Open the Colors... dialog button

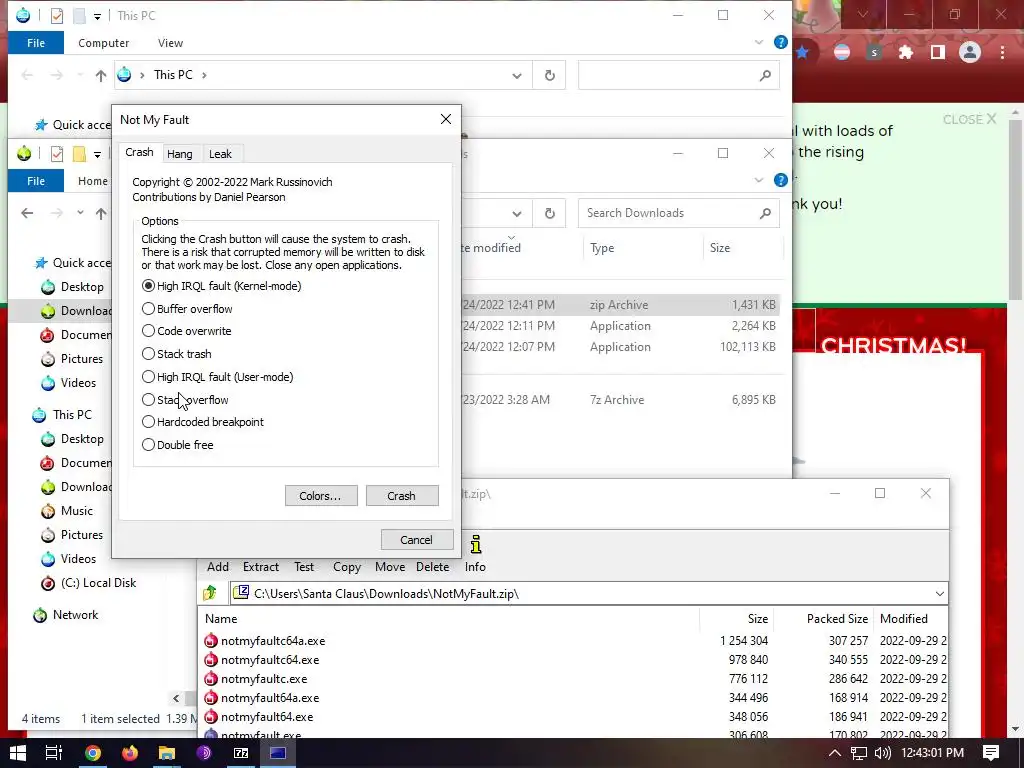click(321, 496)
